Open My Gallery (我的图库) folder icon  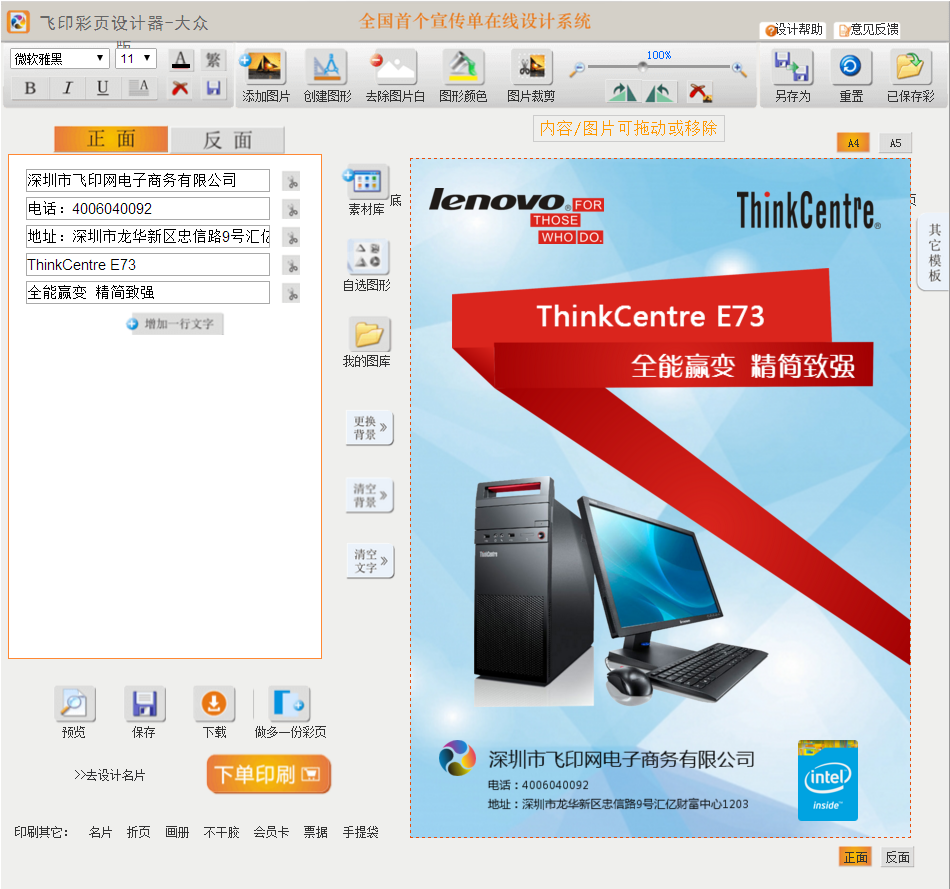368,334
